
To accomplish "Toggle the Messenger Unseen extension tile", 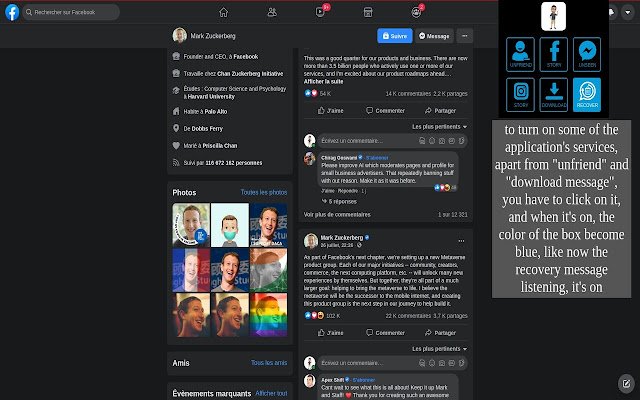I will click(x=587, y=54).
